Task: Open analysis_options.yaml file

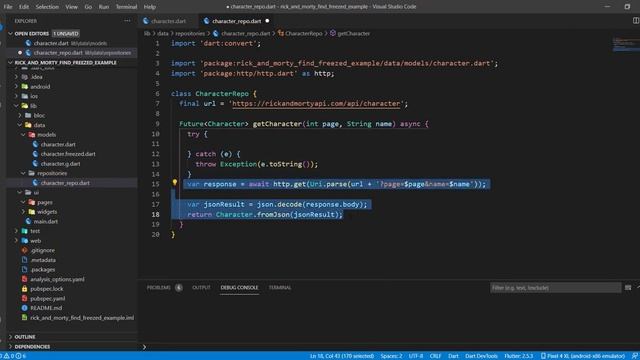Action: 57,279
